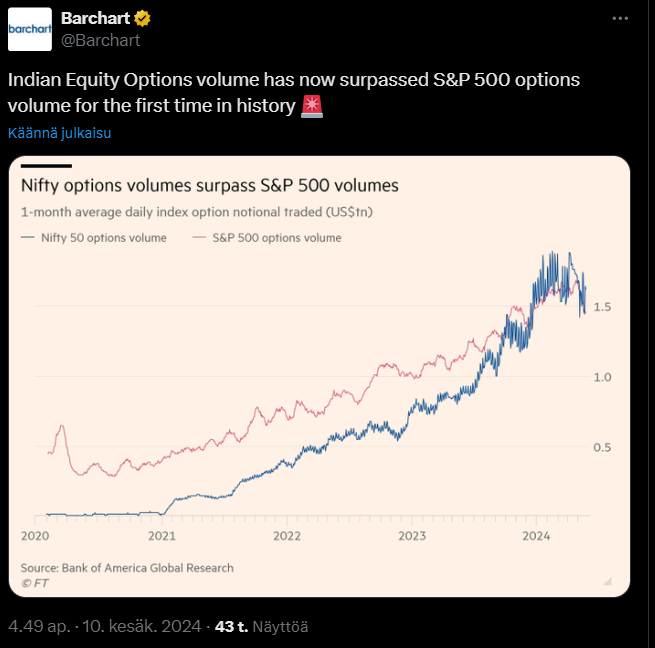Screen dimensions: 655x648
Task: Click the gold verified badge
Action: [144, 19]
